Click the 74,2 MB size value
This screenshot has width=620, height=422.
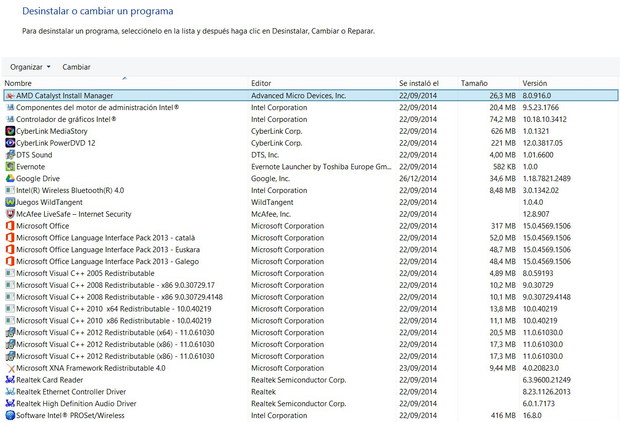point(503,119)
